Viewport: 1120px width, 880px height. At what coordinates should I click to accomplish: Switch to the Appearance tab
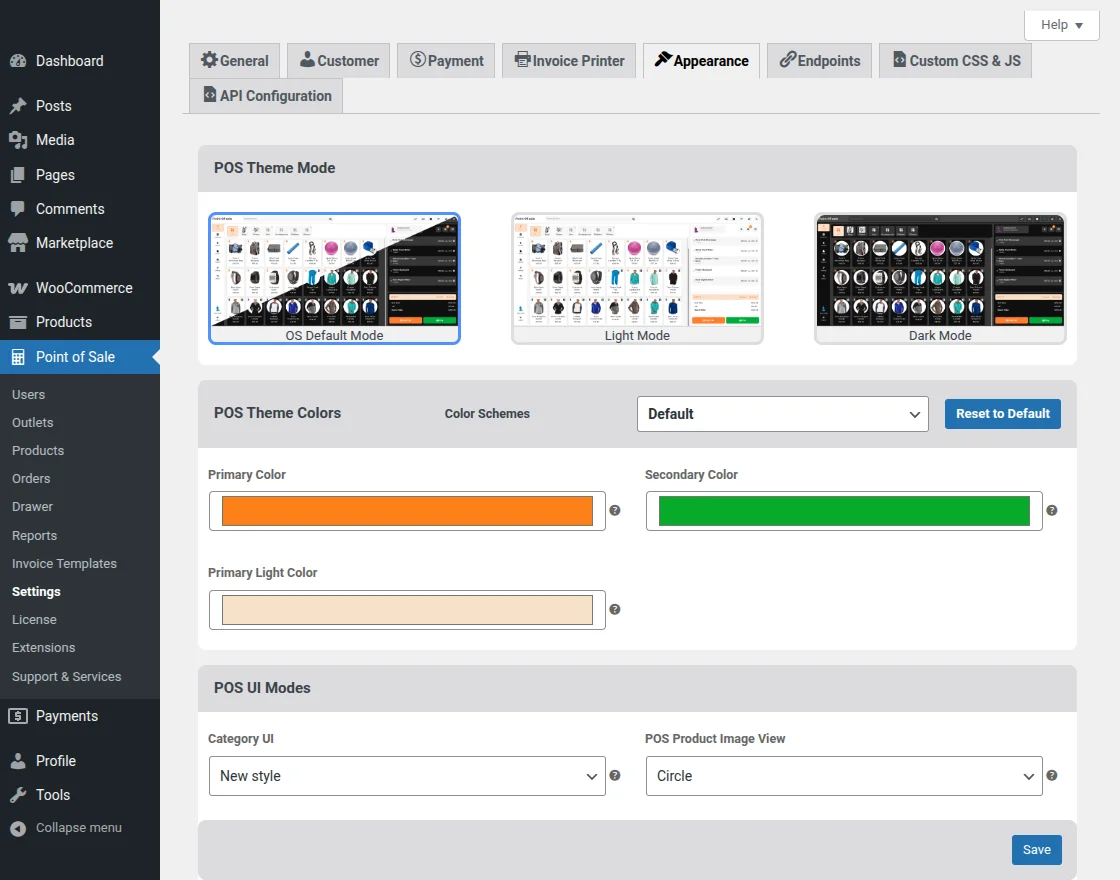click(701, 61)
